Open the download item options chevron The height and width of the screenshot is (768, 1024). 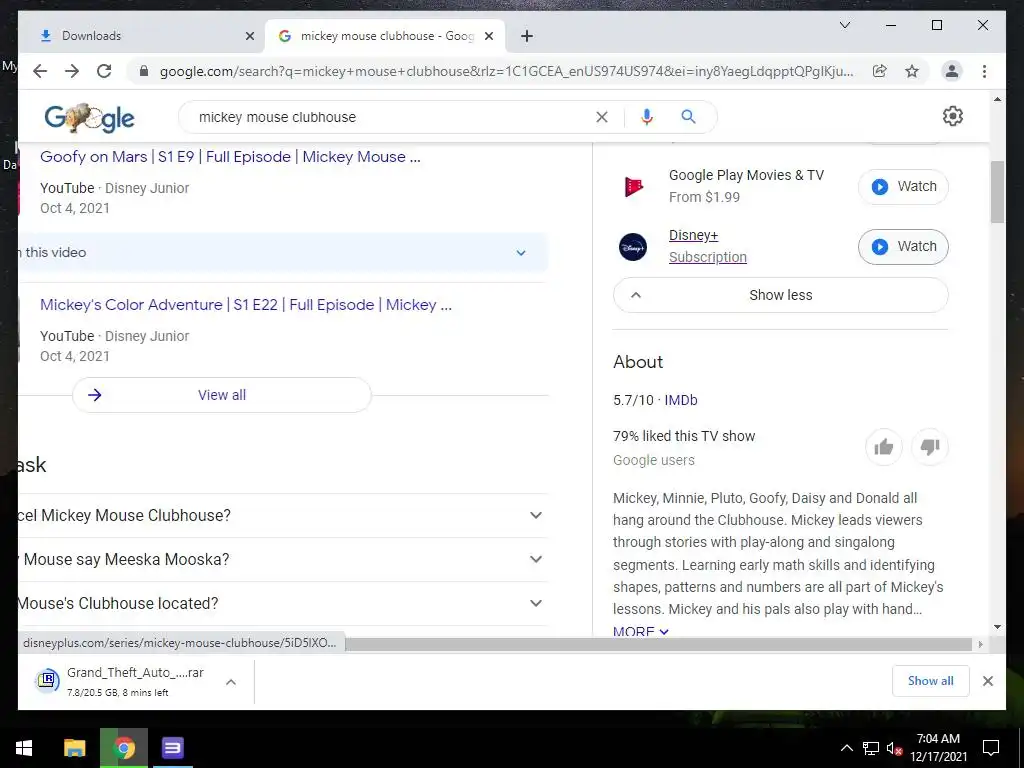pyautogui.click(x=231, y=682)
